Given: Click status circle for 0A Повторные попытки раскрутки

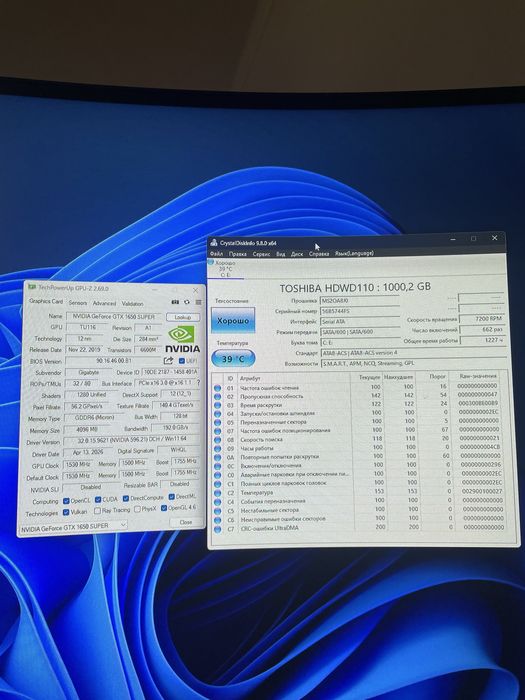Looking at the screenshot, I should tap(217, 457).
